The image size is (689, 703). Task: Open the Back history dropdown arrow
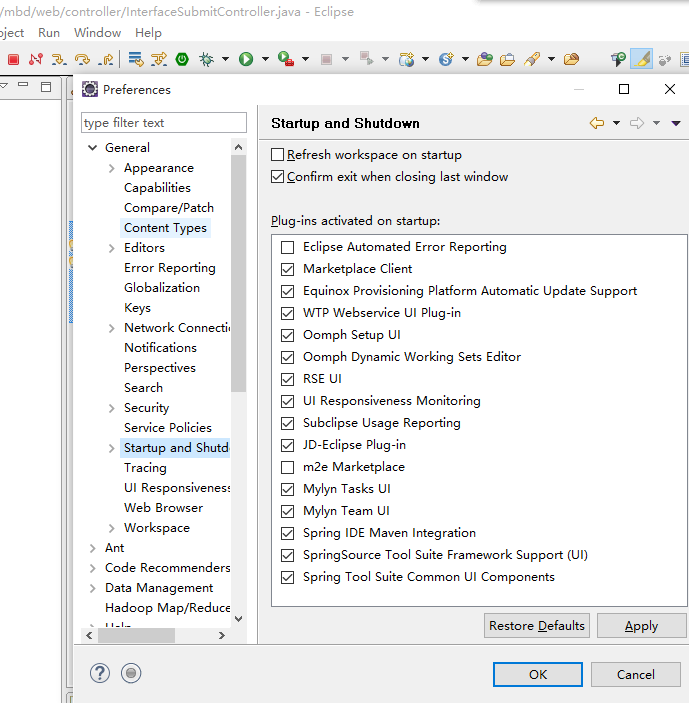tap(616, 123)
